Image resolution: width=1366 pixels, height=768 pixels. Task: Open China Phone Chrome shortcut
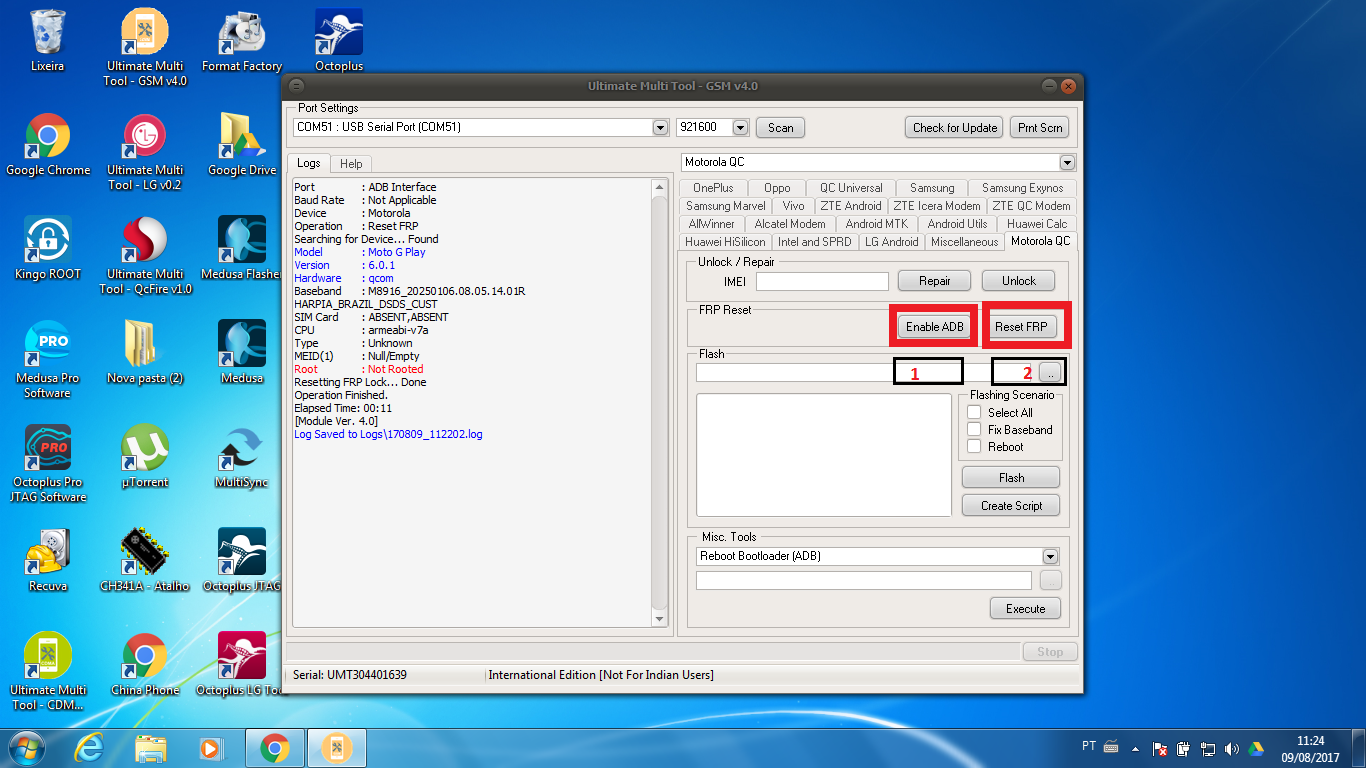point(145,665)
